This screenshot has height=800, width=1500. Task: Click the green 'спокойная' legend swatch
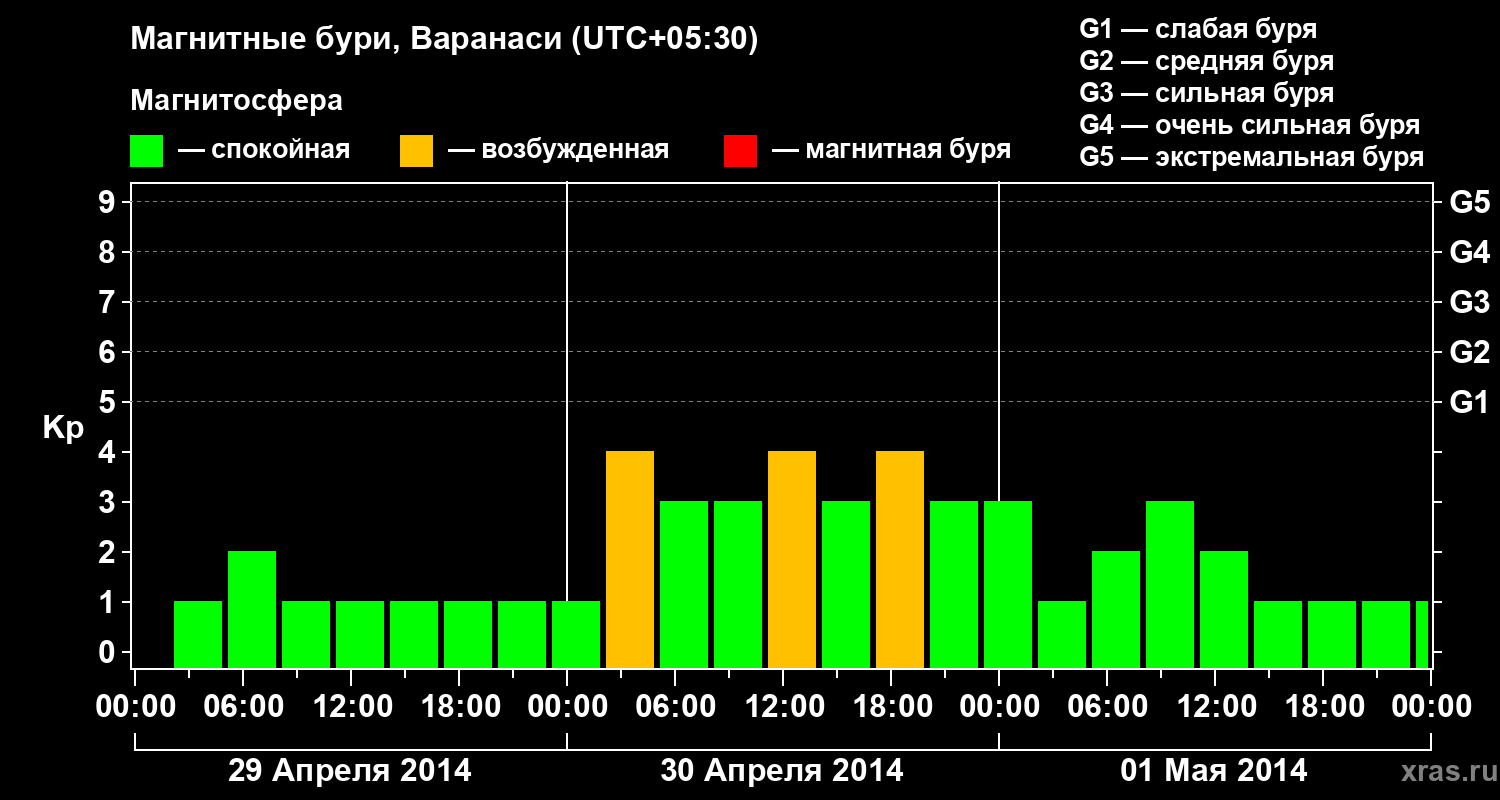click(146, 151)
